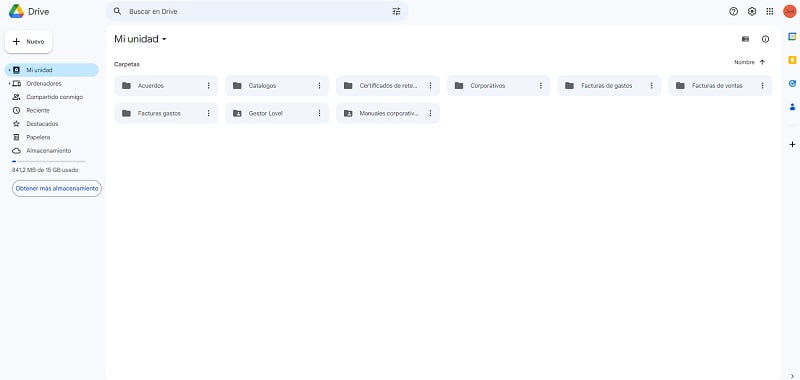Click the search magnifier icon

[x=117, y=11]
